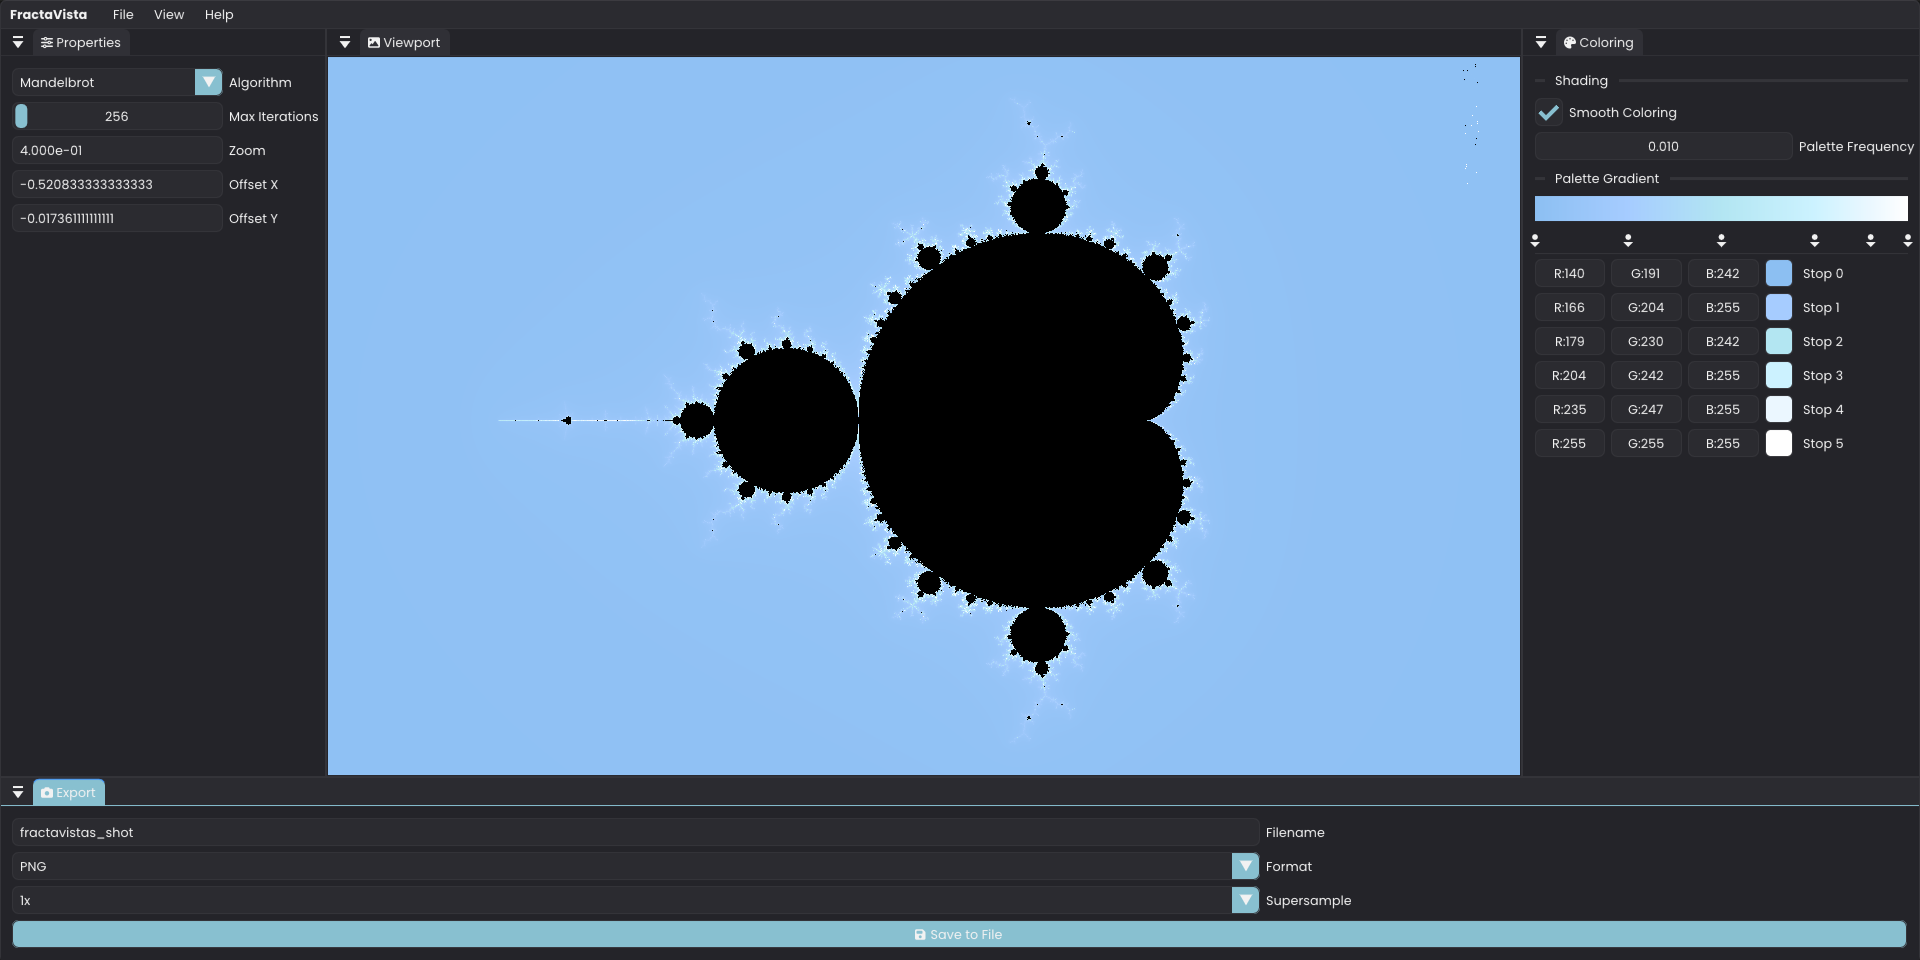Image resolution: width=1920 pixels, height=960 pixels.
Task: Collapse the Properties panel arrow
Action: (18, 42)
